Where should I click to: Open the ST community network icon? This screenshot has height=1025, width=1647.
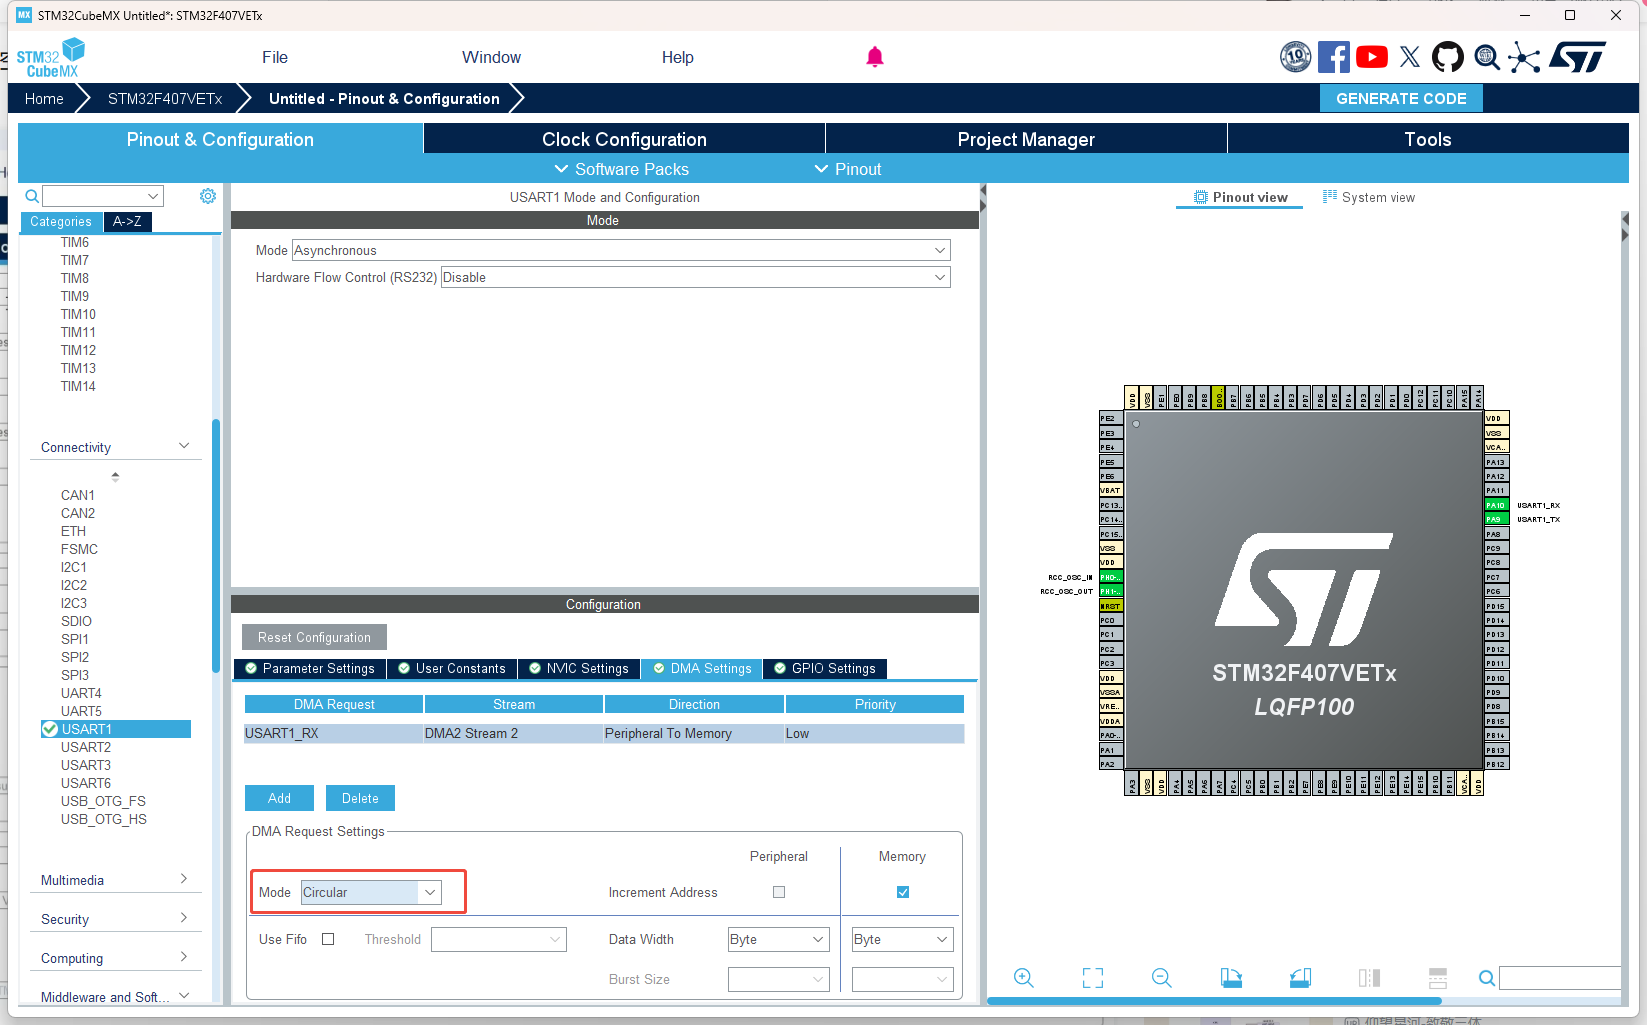coord(1524,57)
